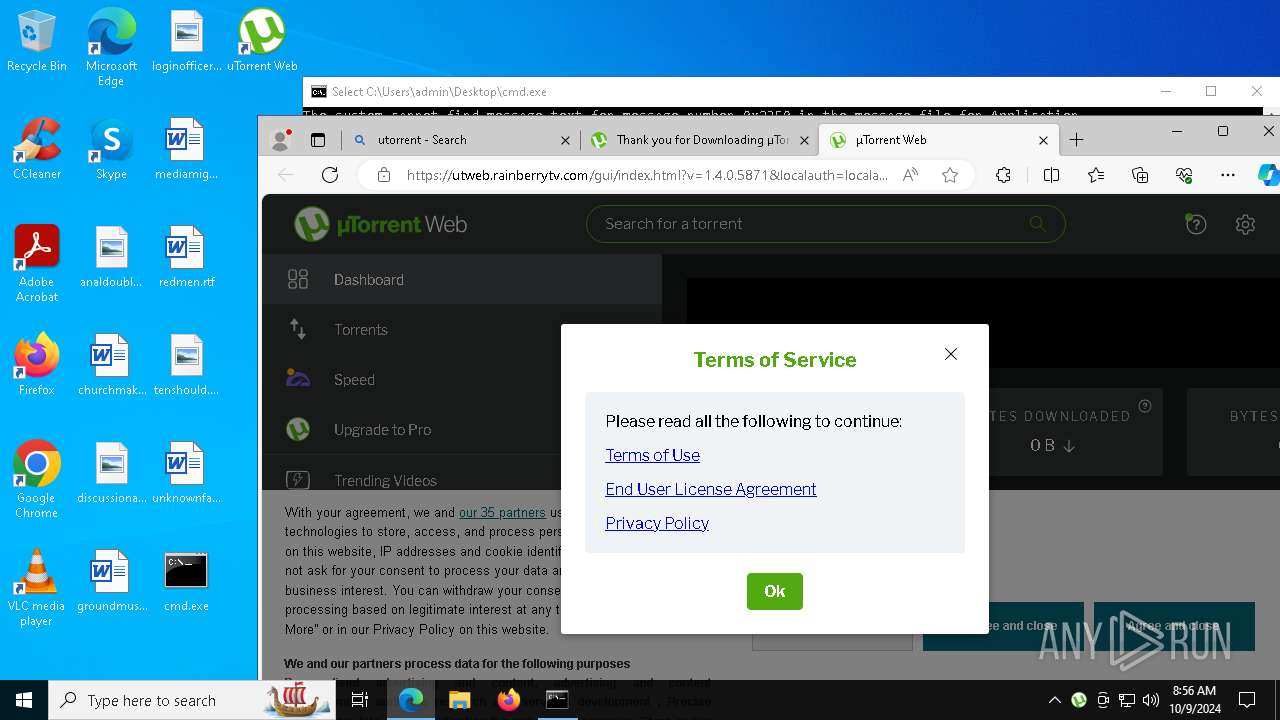Toggle Edge split screen icon
This screenshot has width=1280, height=720.
tap(1051, 175)
